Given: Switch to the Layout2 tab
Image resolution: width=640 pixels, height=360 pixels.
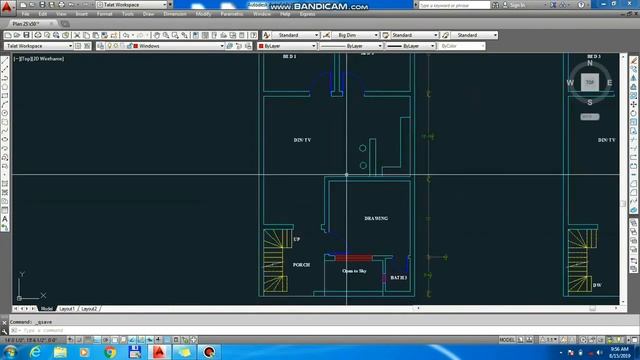Looking at the screenshot, I should [x=89, y=309].
